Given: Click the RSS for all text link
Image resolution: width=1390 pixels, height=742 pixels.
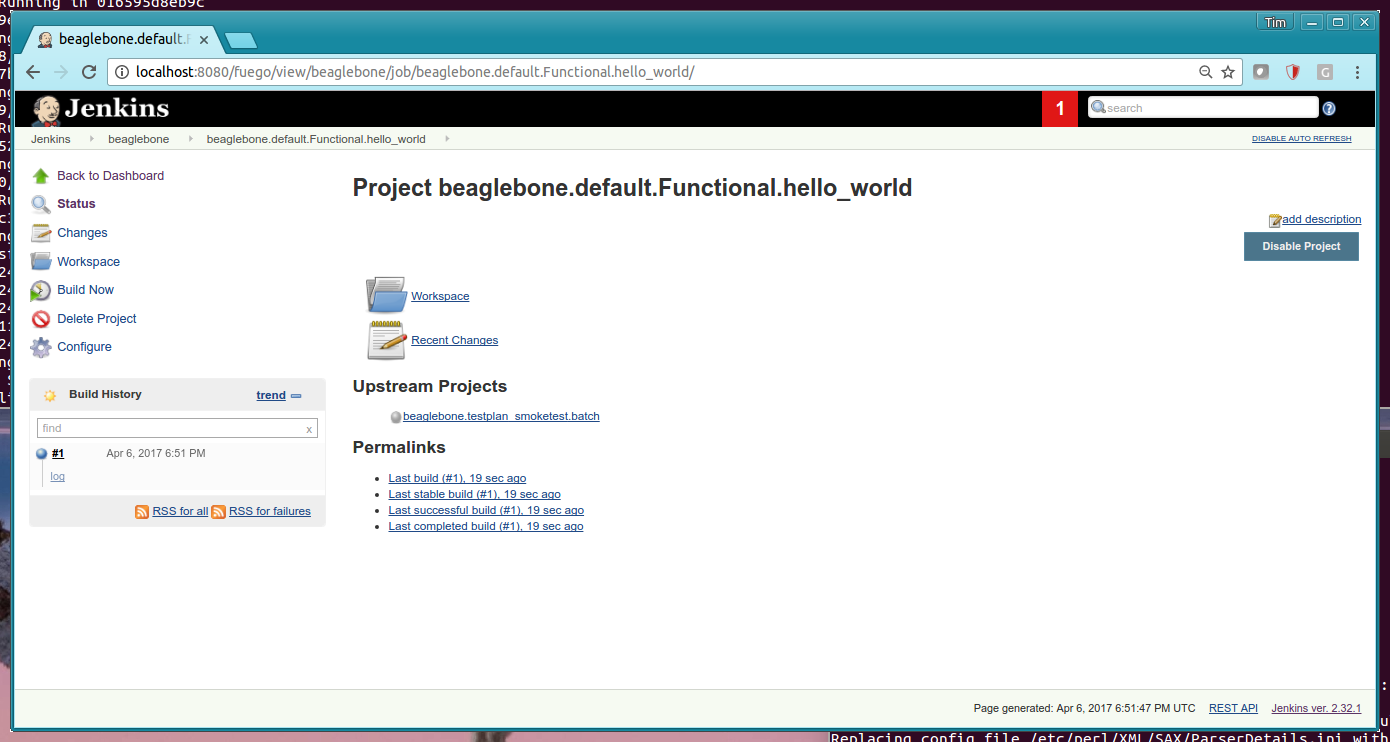Looking at the screenshot, I should point(180,511).
